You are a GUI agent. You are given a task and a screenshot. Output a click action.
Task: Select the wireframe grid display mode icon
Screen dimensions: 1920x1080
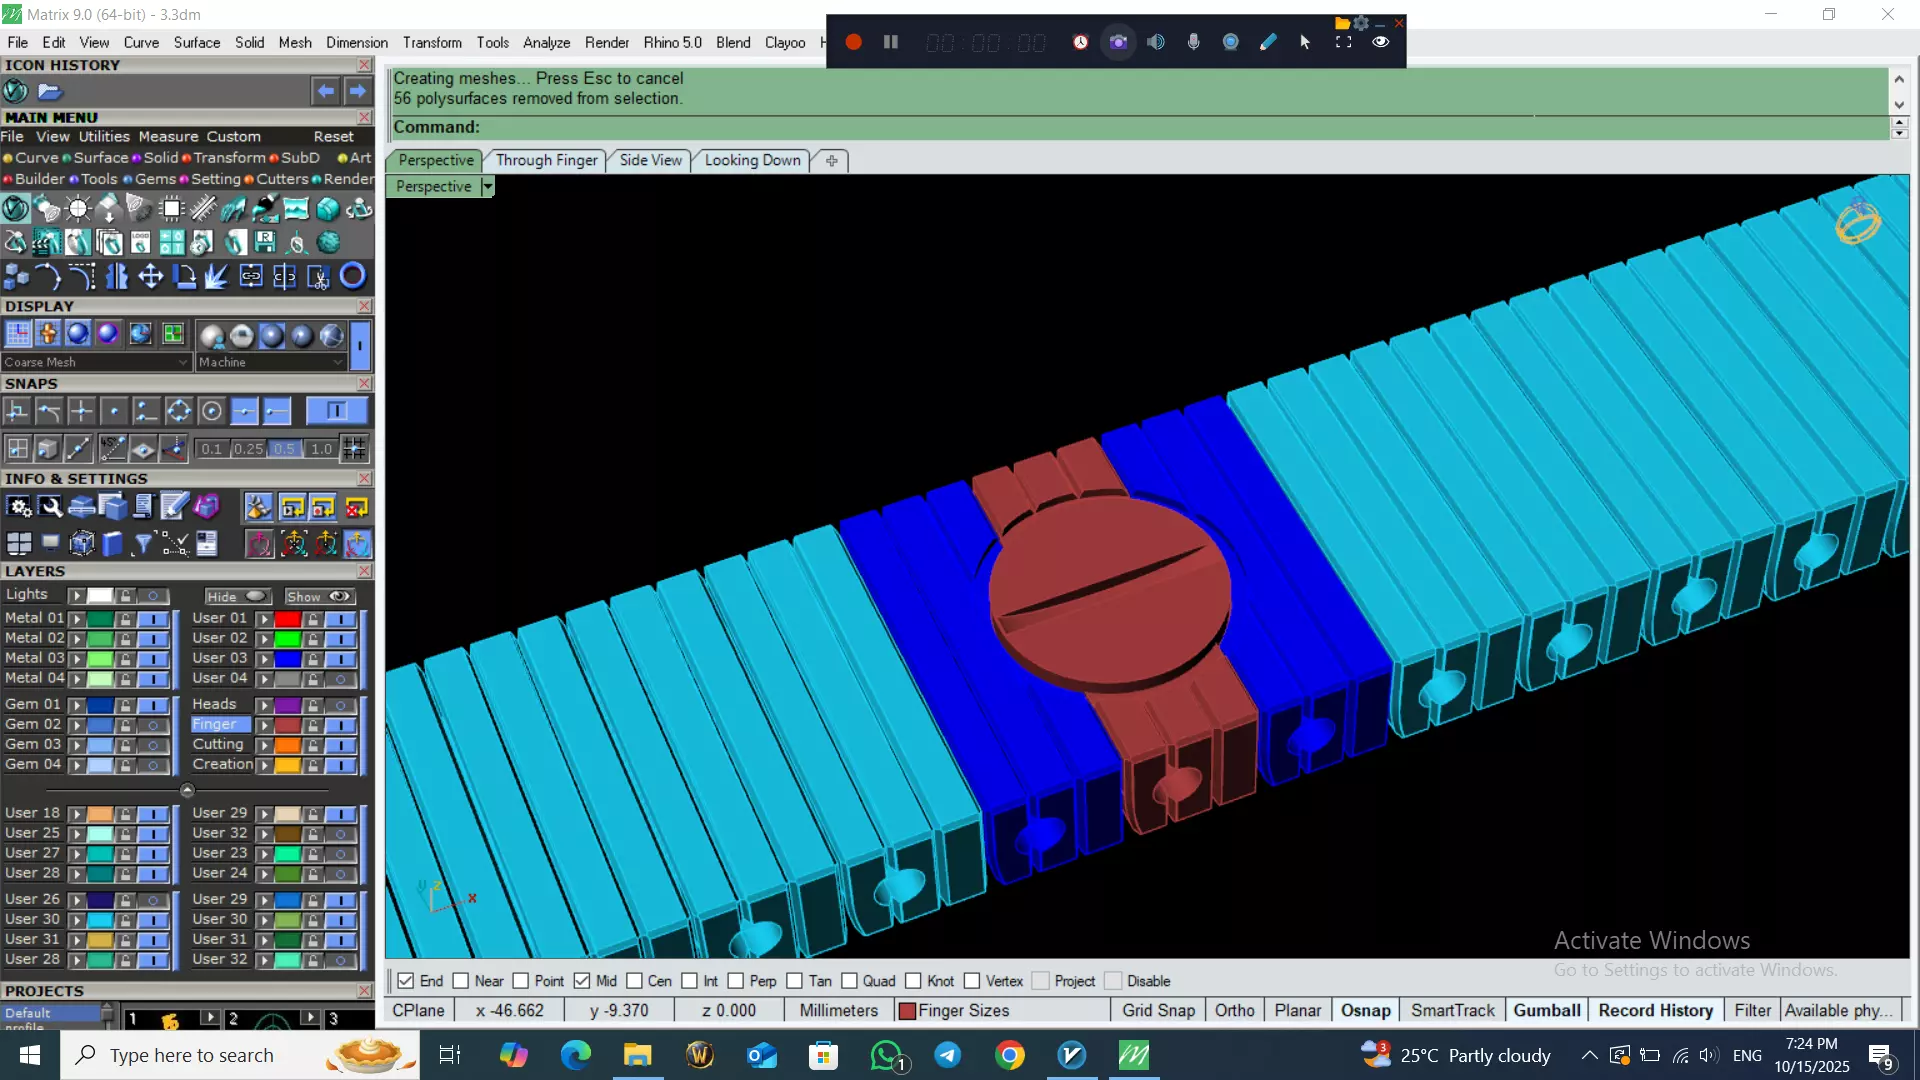click(x=18, y=334)
